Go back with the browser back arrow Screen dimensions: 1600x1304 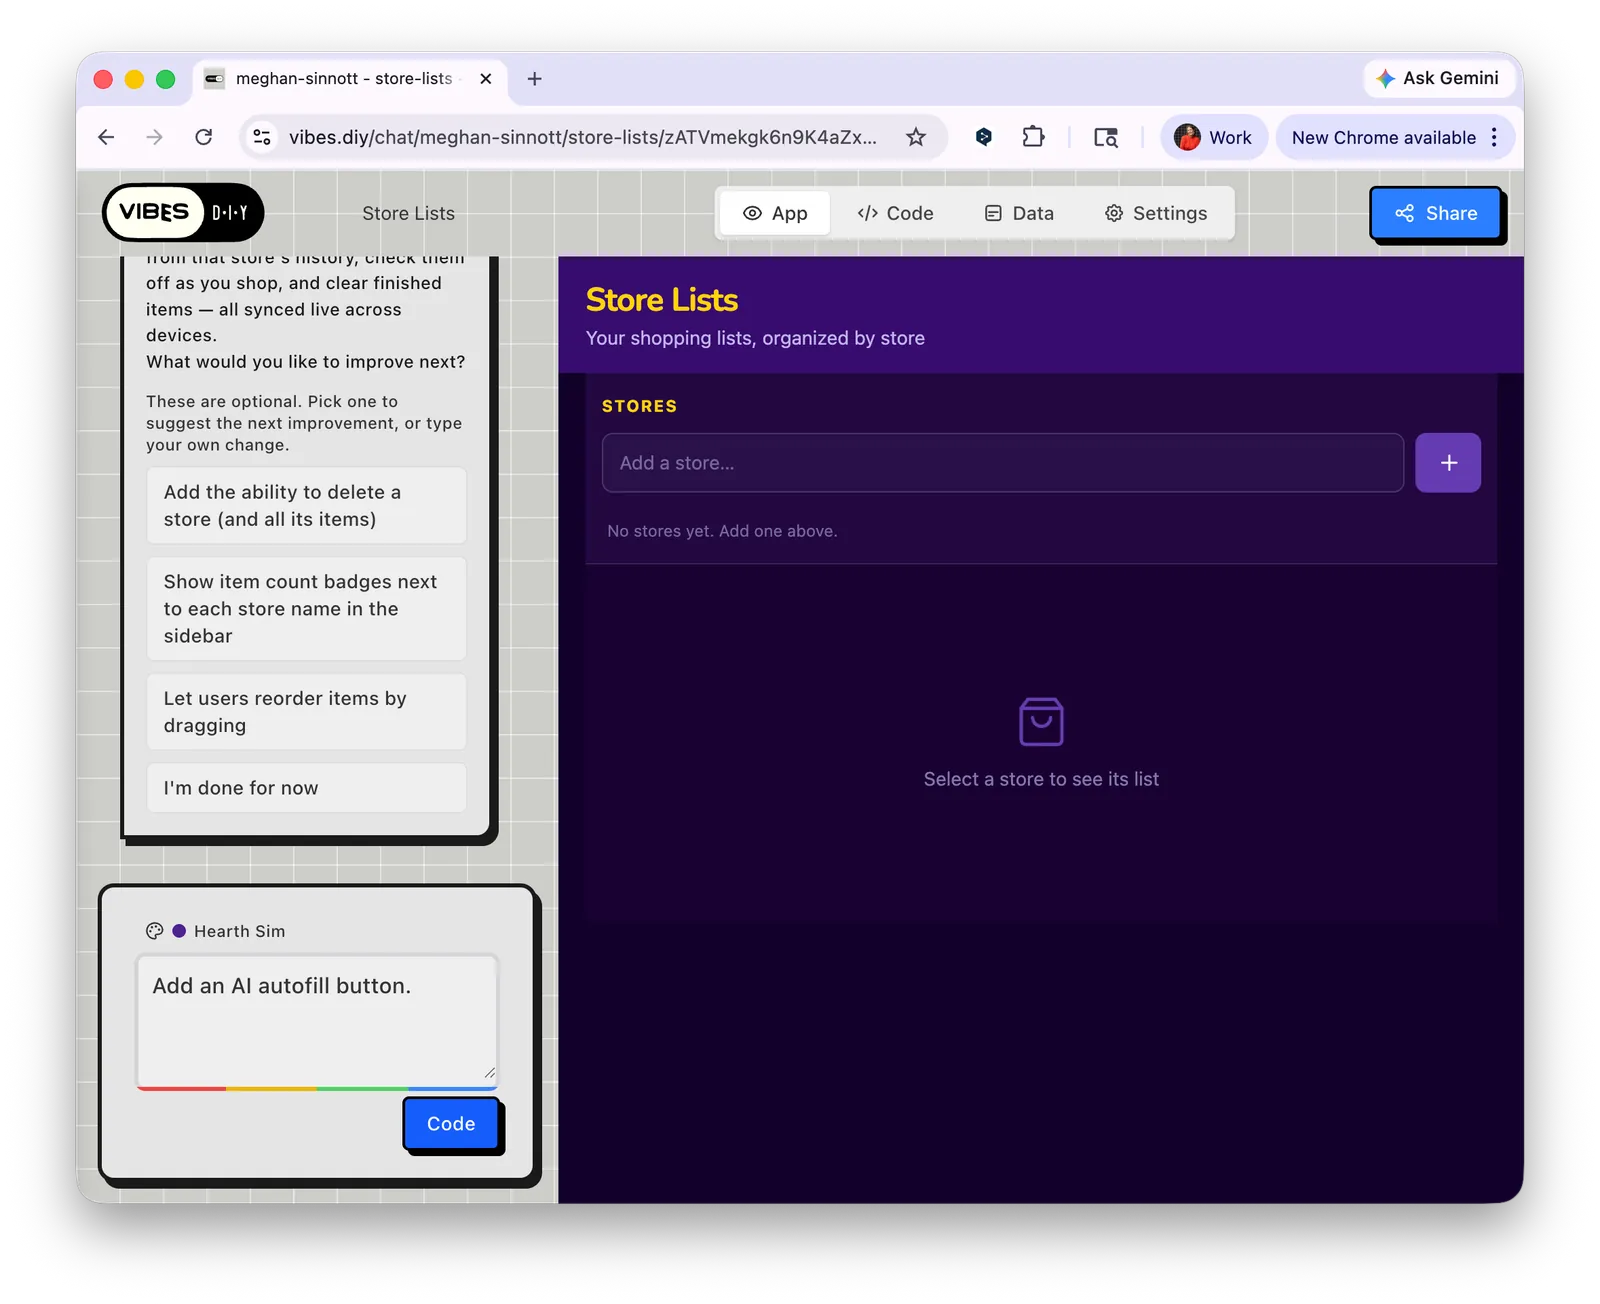(106, 137)
